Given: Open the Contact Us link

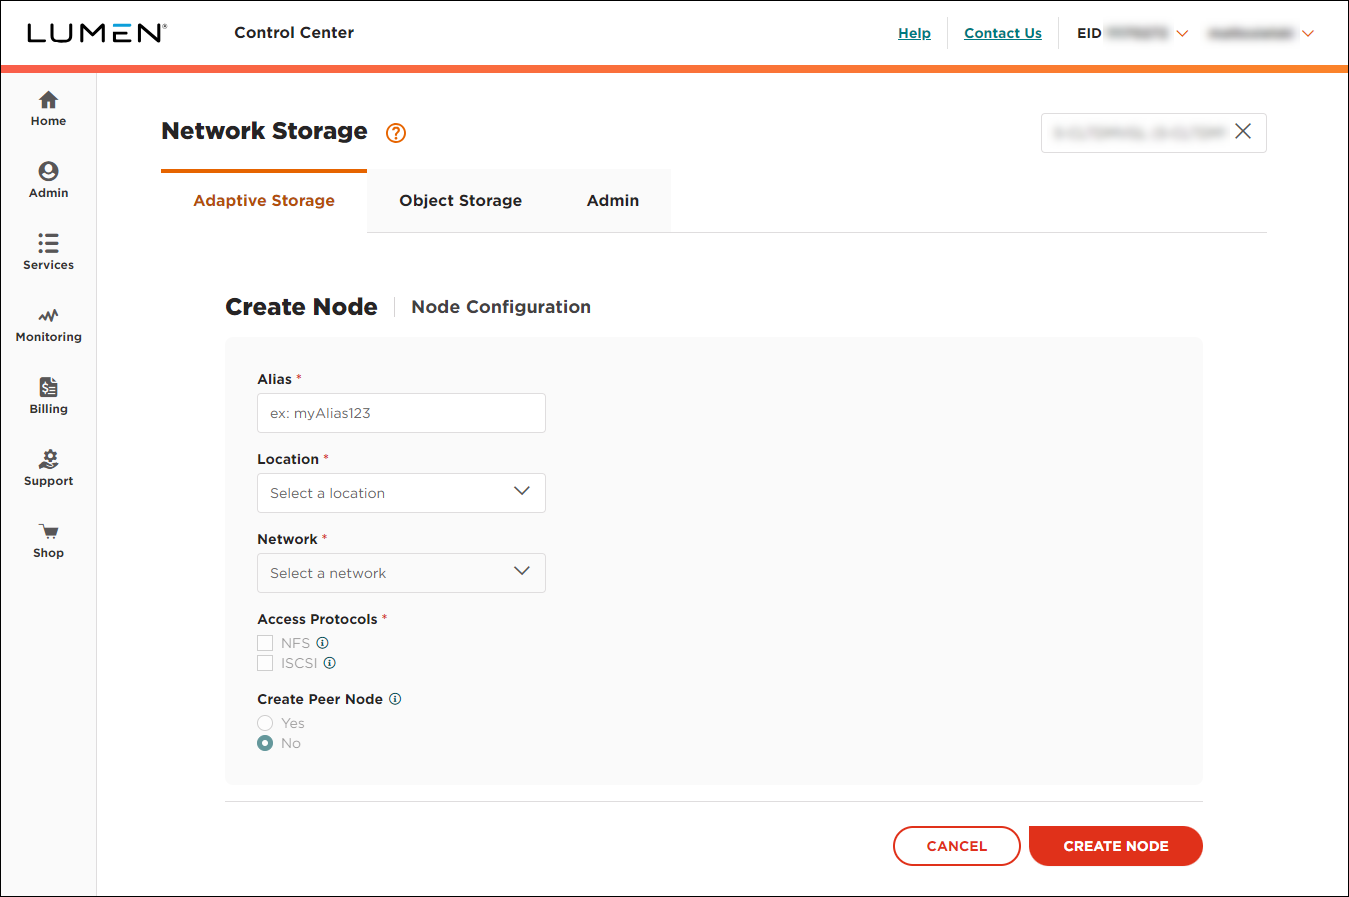Looking at the screenshot, I should coord(1003,33).
